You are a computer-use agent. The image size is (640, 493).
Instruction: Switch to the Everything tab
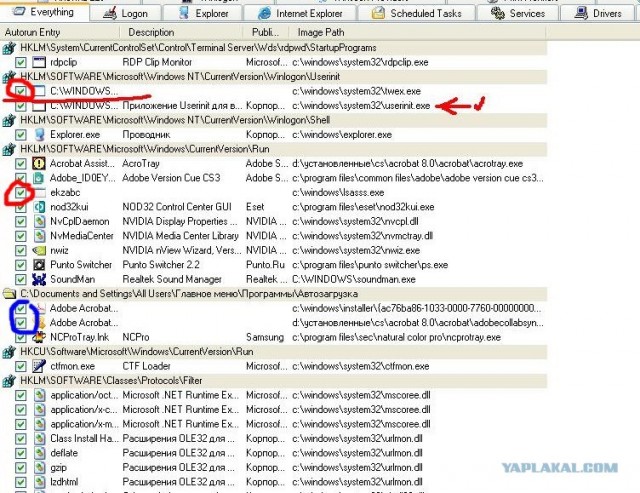click(x=44, y=11)
